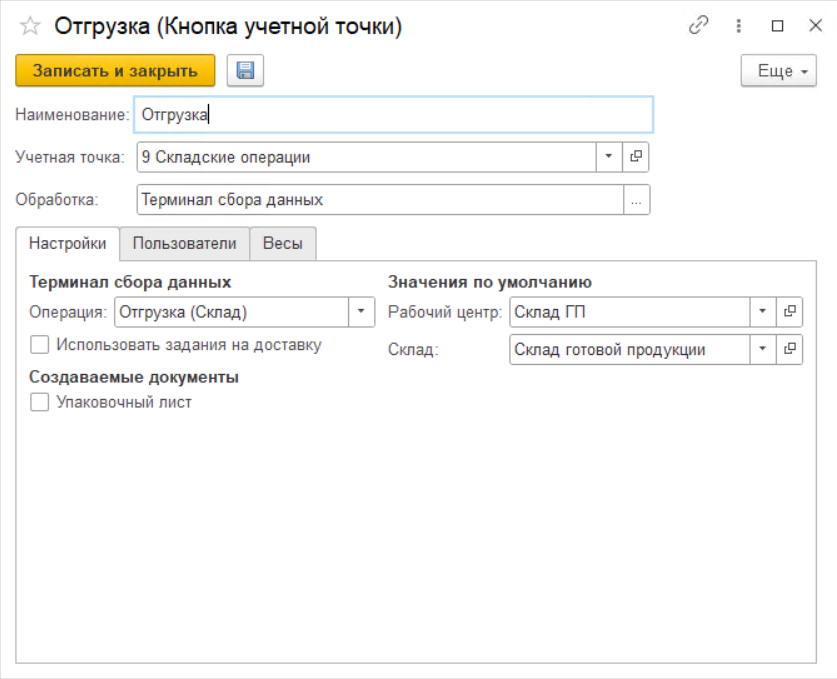Expand the Рабочий центр dropdown list
The width and height of the screenshot is (837, 679).
click(762, 312)
